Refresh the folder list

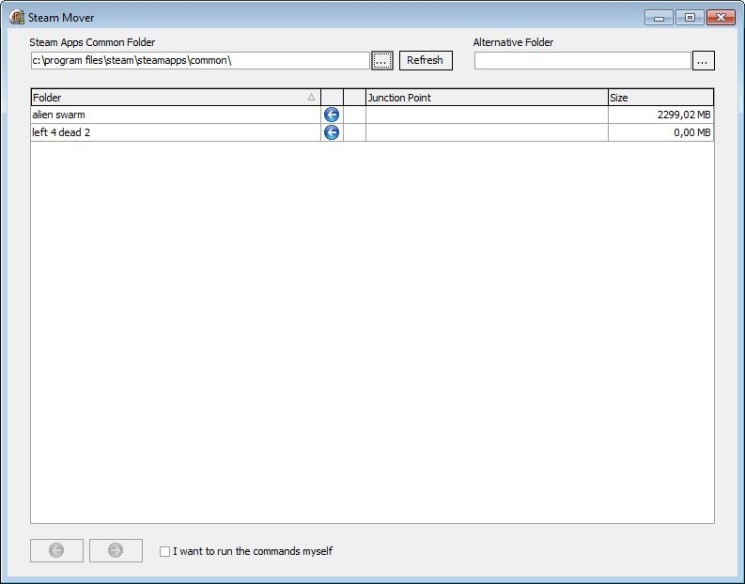point(425,60)
